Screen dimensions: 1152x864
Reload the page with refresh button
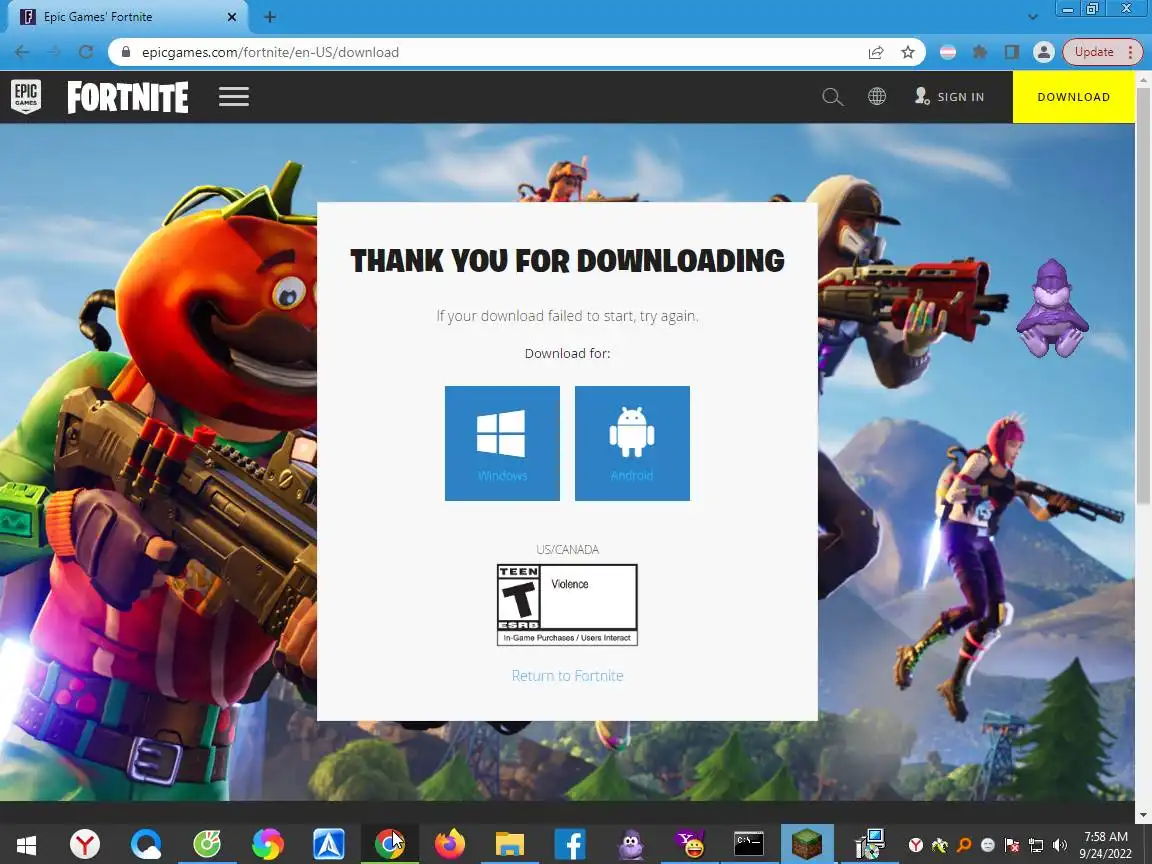click(x=86, y=52)
